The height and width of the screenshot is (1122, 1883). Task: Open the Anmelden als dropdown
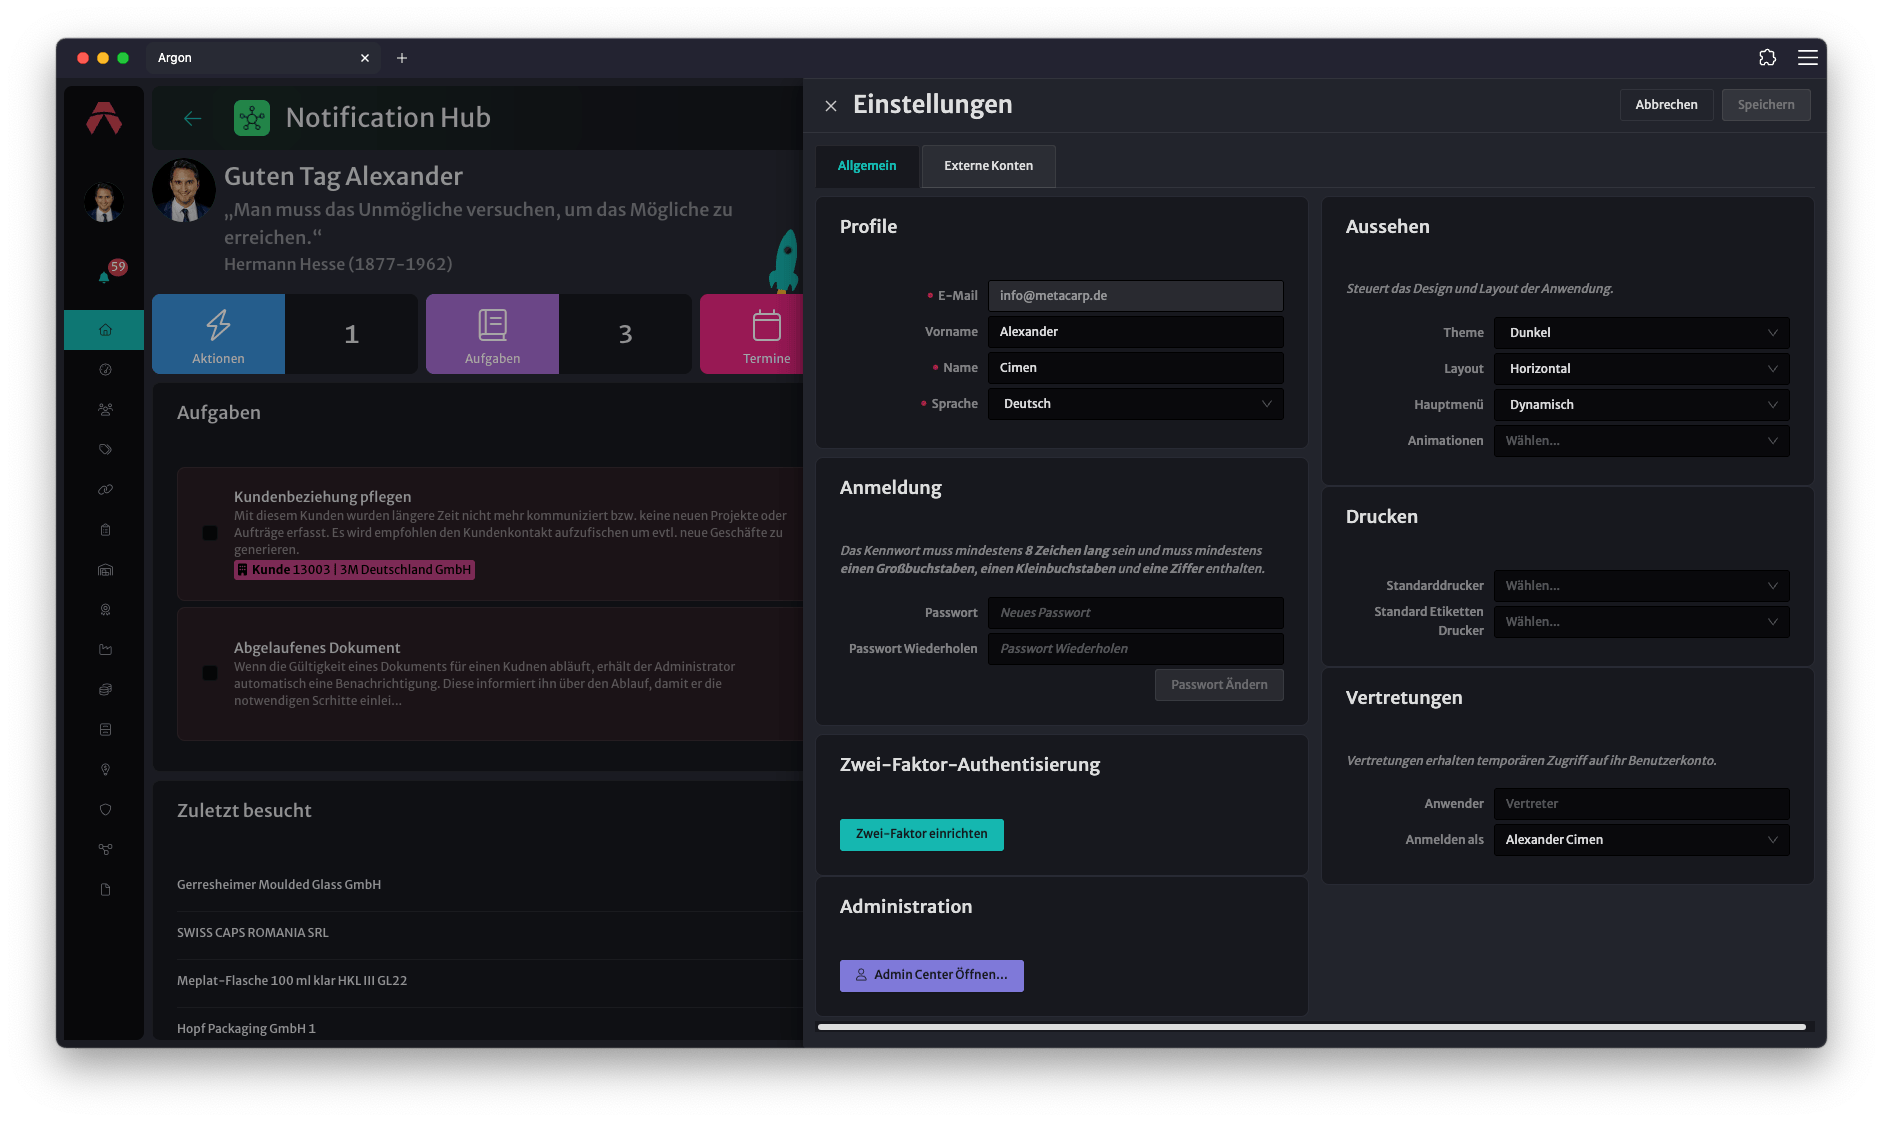pyautogui.click(x=1642, y=840)
